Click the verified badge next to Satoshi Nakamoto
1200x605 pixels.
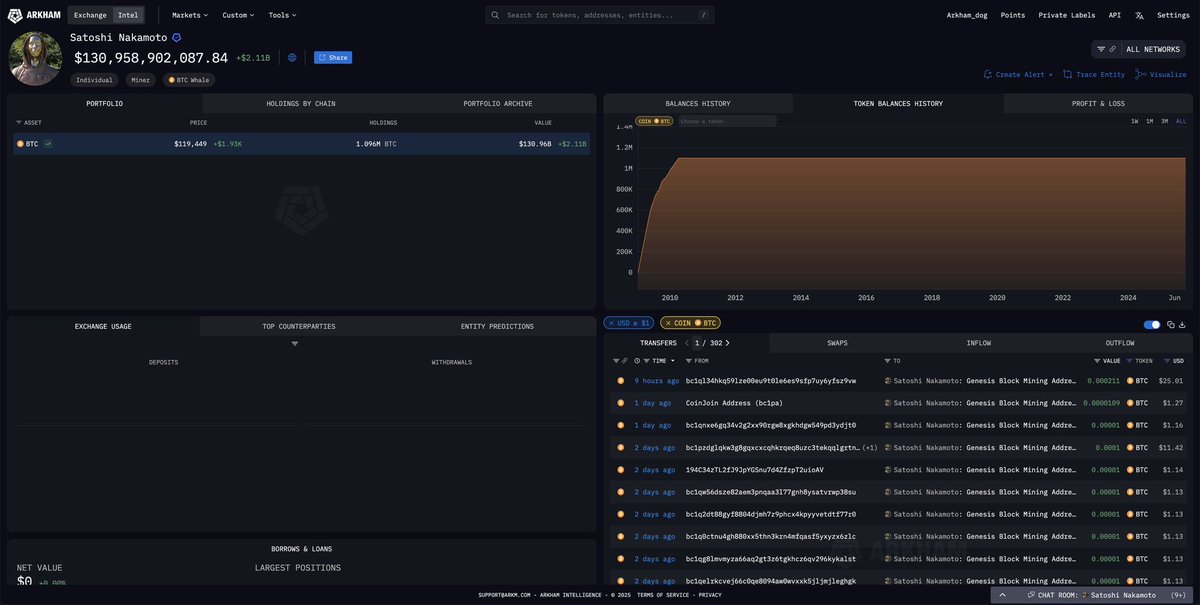177,37
